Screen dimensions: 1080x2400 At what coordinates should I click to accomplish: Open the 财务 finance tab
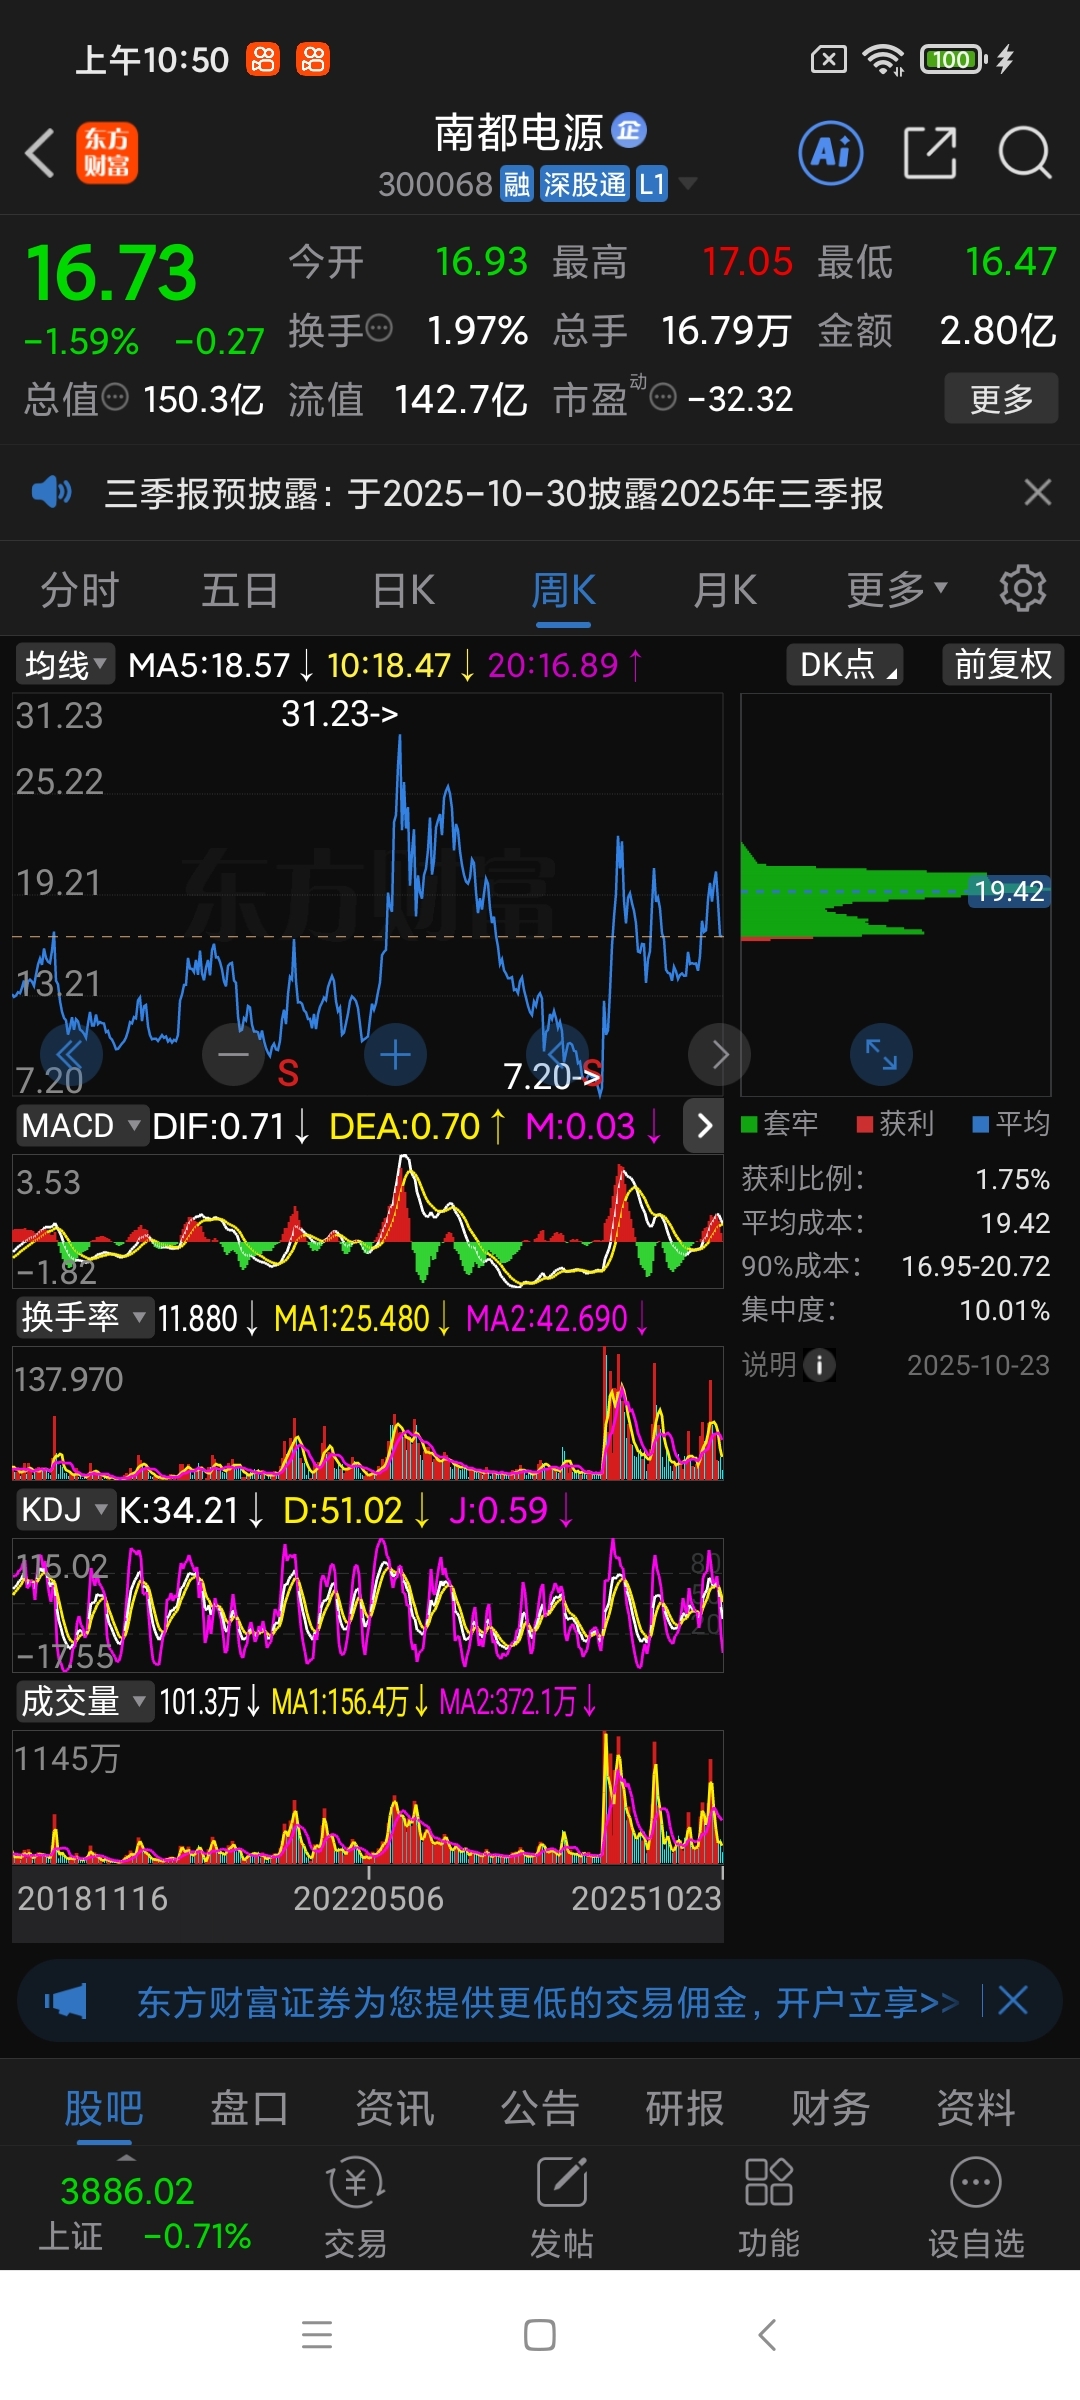[x=830, y=2108]
